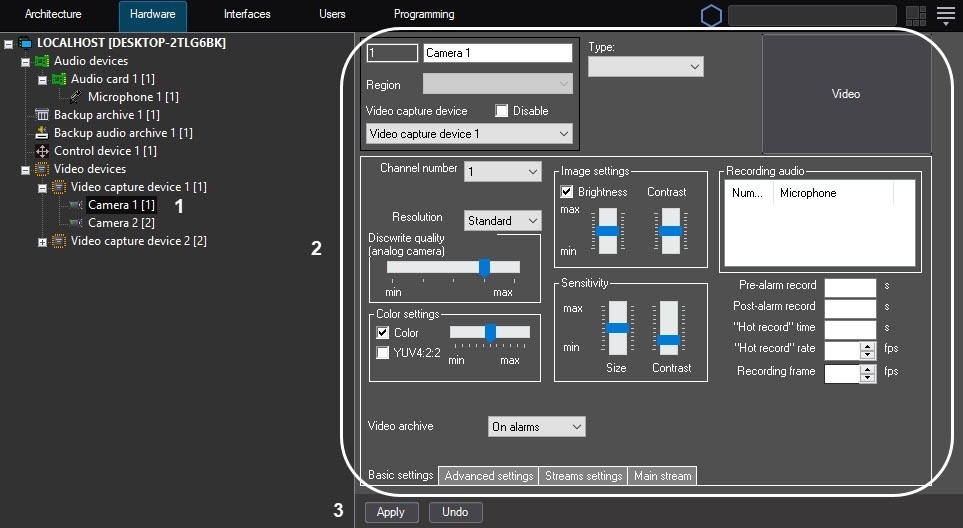Click the Undo button

(x=455, y=512)
